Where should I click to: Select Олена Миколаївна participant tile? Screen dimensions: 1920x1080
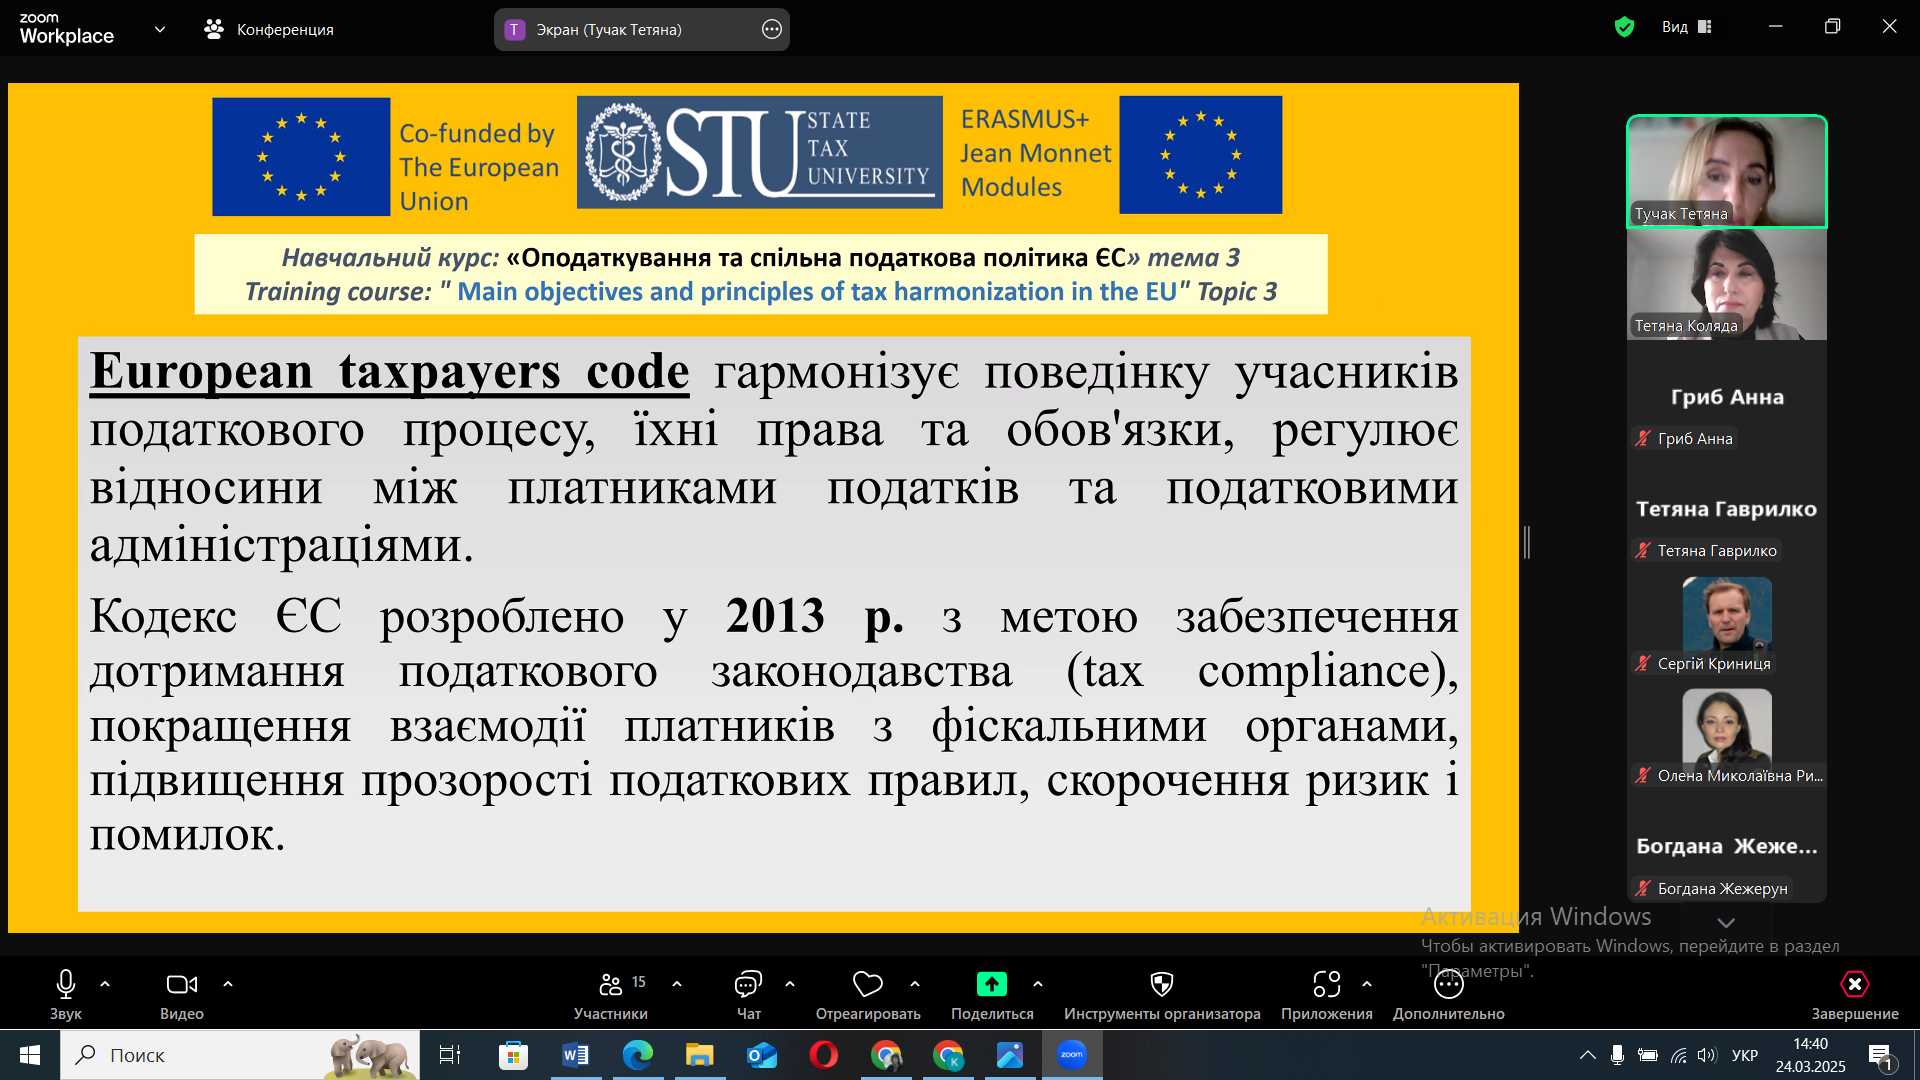pos(1727,735)
